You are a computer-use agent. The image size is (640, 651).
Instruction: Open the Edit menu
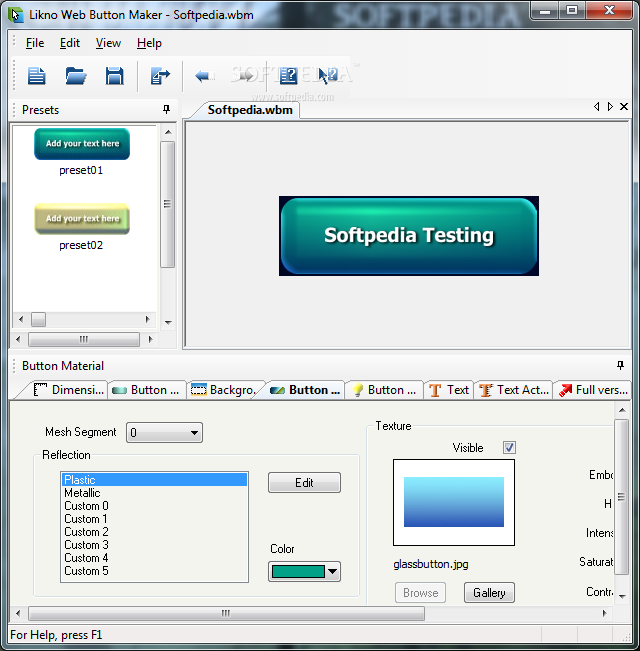[70, 43]
